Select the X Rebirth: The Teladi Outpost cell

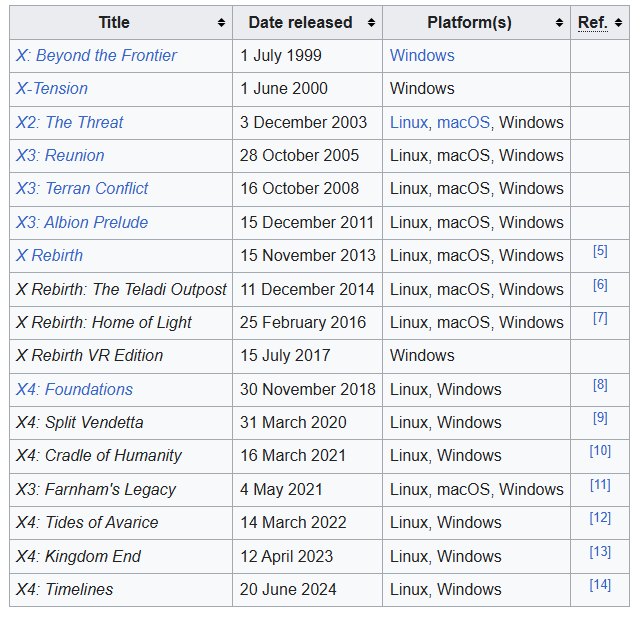pyautogui.click(x=121, y=289)
